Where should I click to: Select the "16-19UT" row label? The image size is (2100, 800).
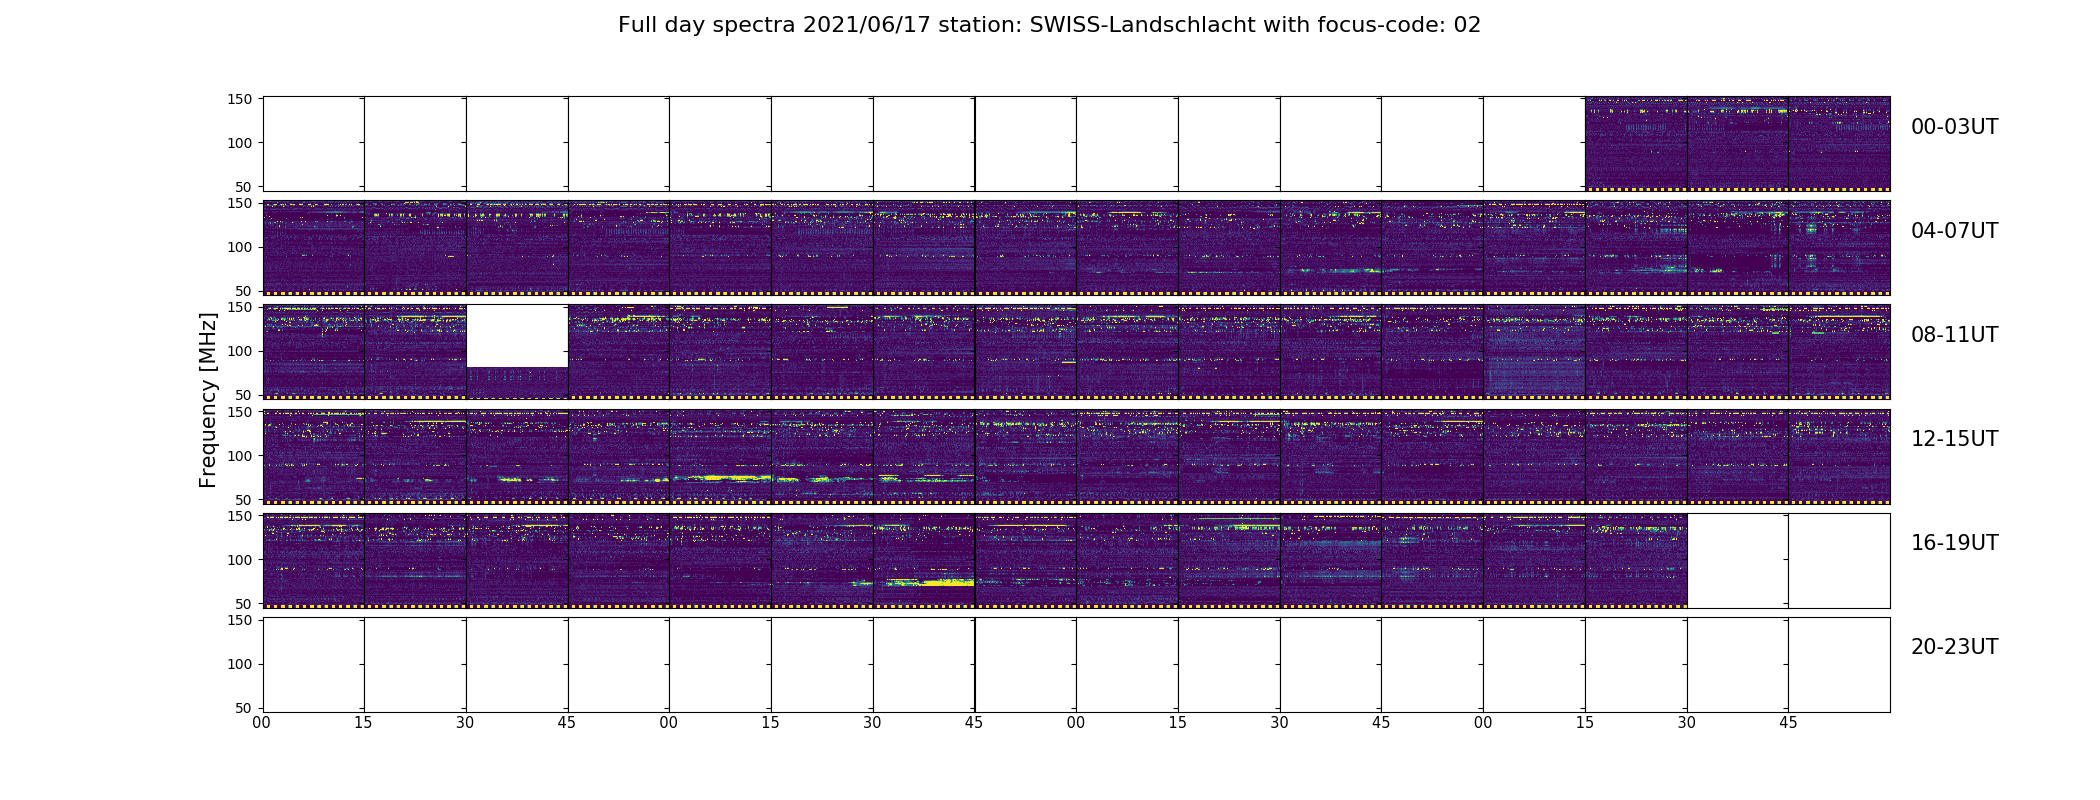coord(1954,543)
